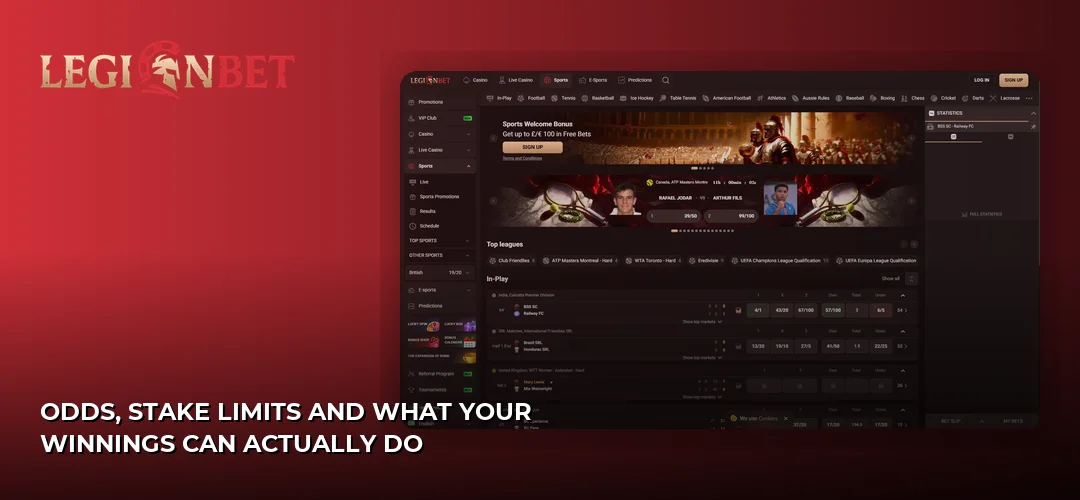Open the Live Casino top tab

tap(516, 80)
